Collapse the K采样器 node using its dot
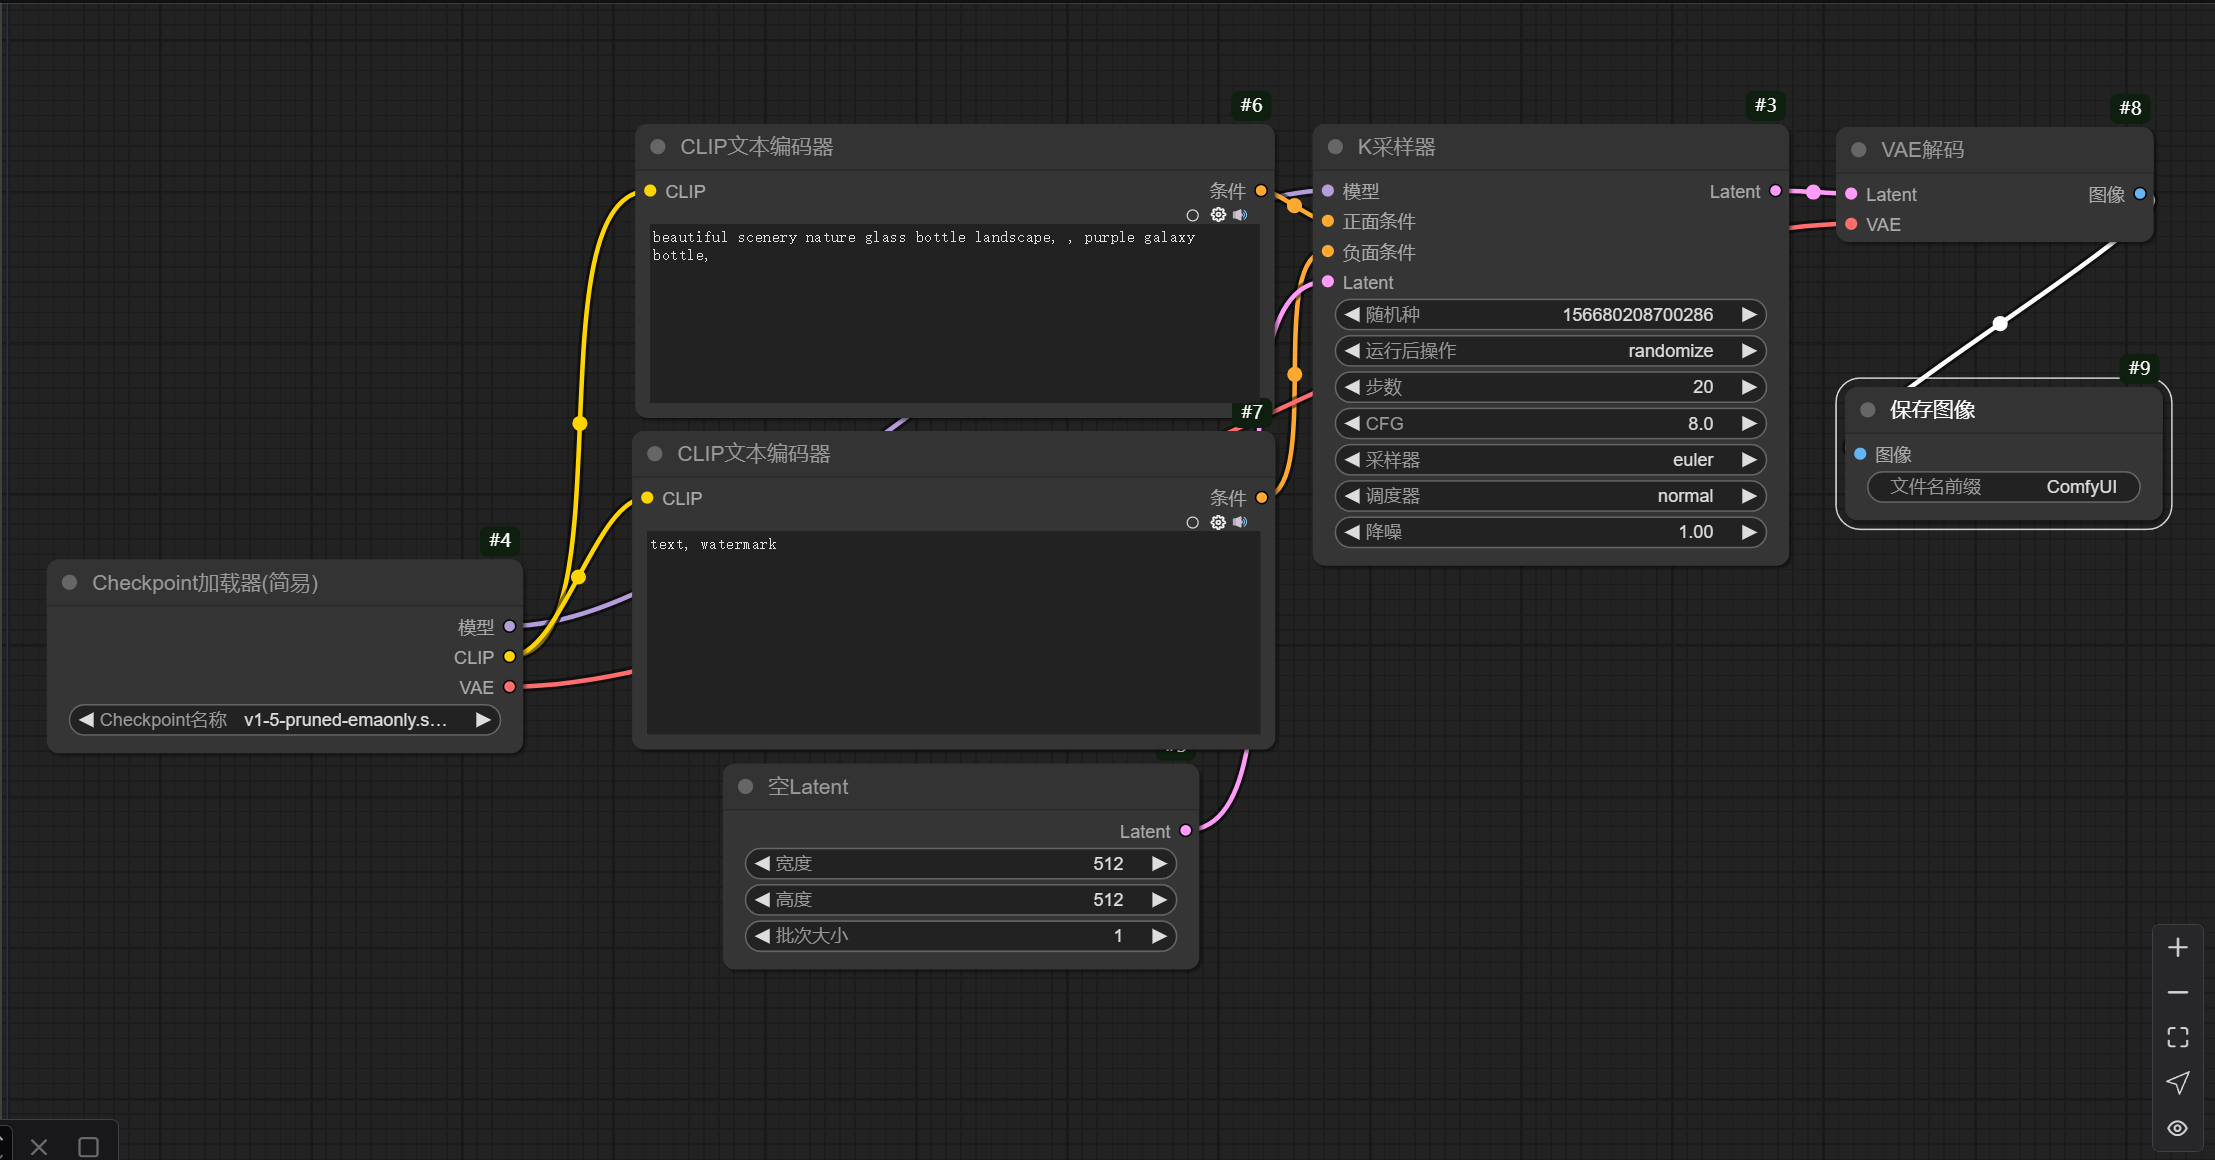The width and height of the screenshot is (2215, 1160). coord(1335,147)
